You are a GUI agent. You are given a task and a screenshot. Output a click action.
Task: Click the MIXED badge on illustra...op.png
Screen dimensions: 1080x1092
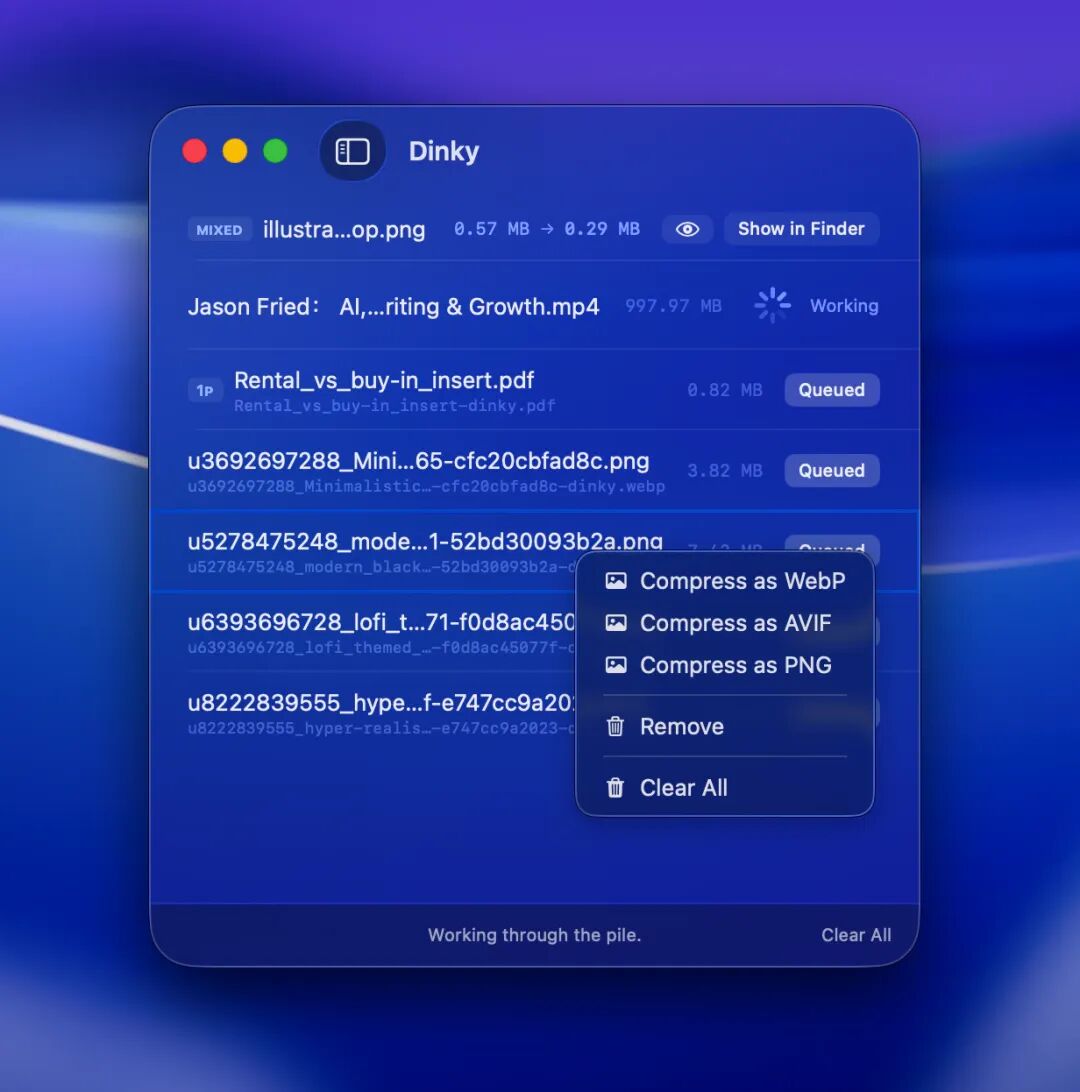219,230
